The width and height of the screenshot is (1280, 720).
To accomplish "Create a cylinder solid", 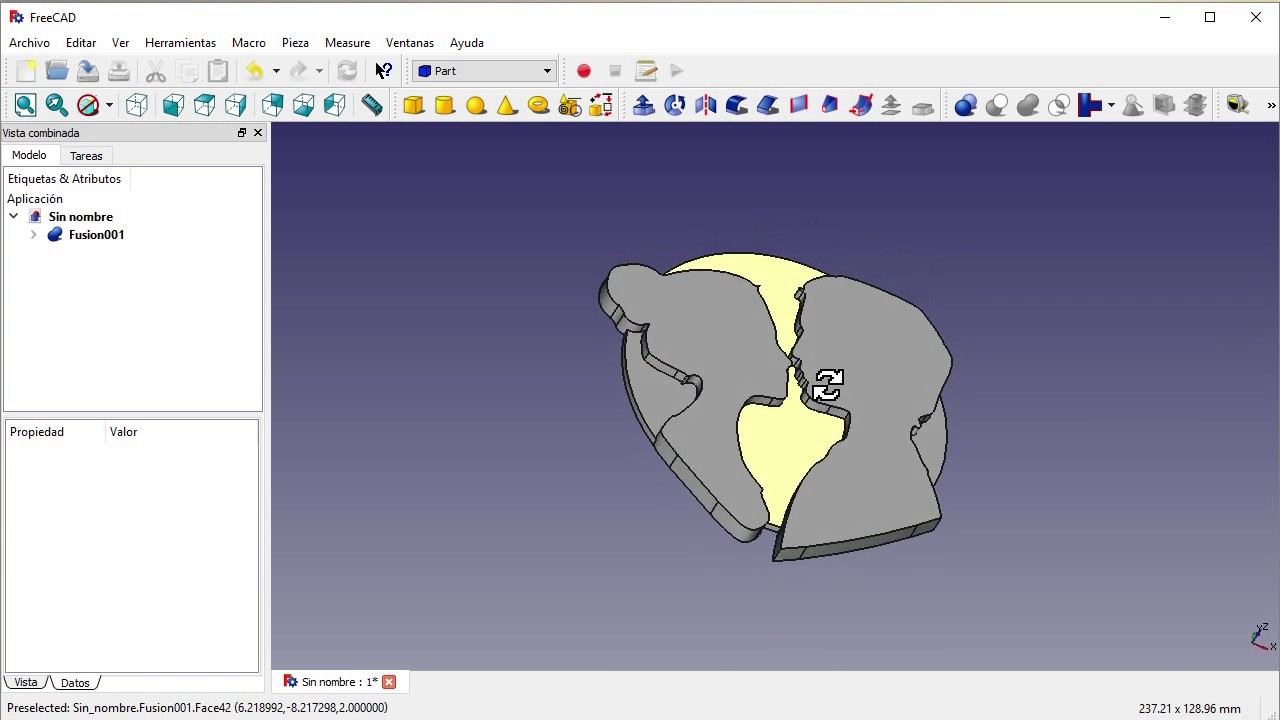I will 445,105.
